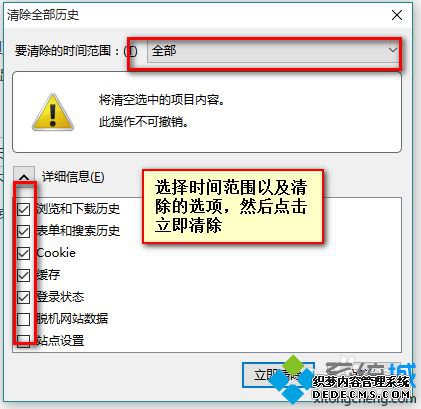421x409 pixels.
Task: Uncheck the 缓存 cache checkbox
Action: [x=24, y=275]
